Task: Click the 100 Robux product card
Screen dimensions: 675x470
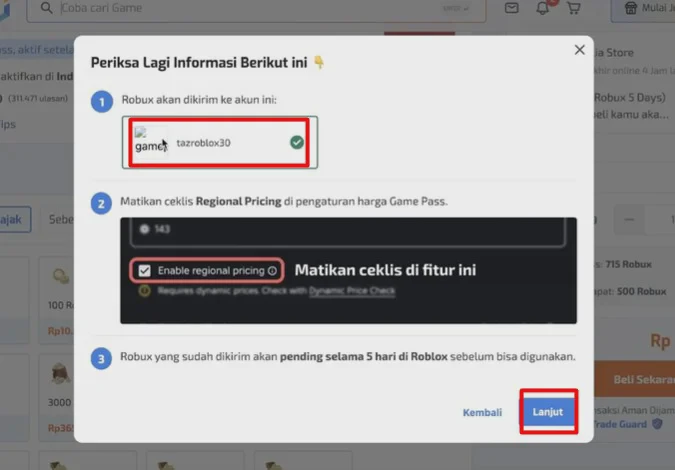Action: tap(56, 300)
